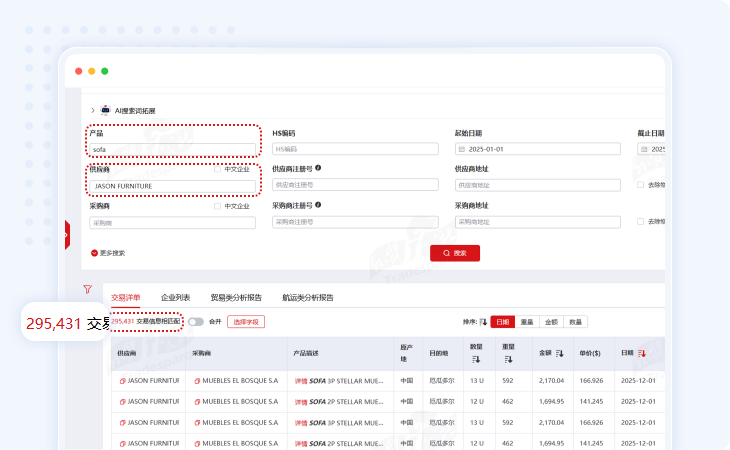Expand the AI搜索词拓展 section chevron
The width and height of the screenshot is (730, 450).
tap(93, 110)
